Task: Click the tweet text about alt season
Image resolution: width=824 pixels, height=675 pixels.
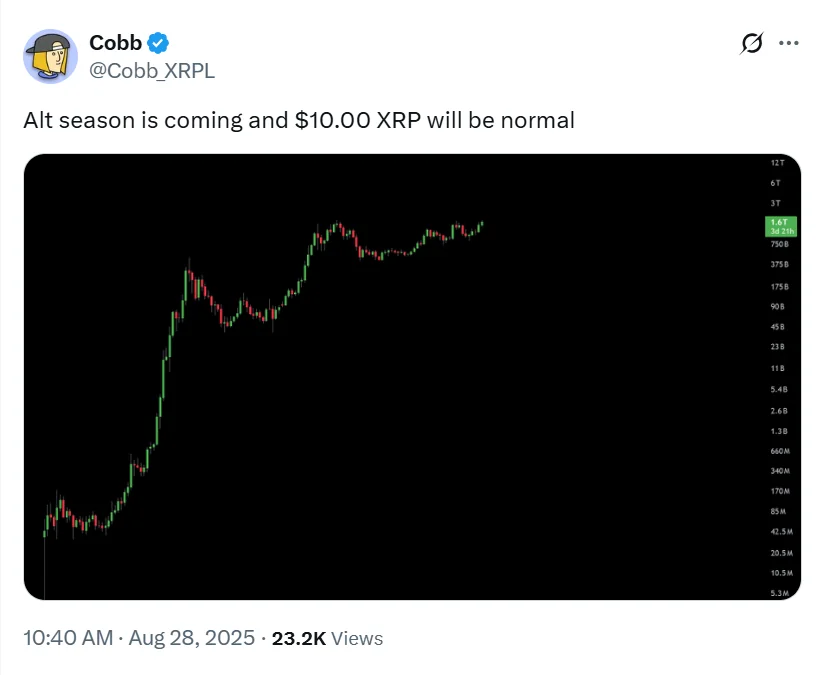Action: (x=299, y=121)
